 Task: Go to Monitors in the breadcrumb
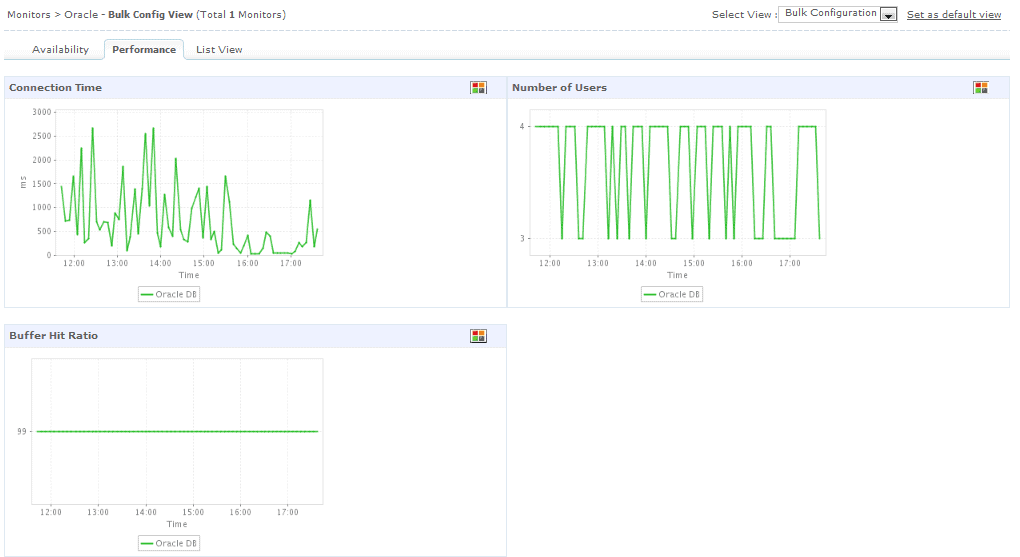[x=29, y=14]
